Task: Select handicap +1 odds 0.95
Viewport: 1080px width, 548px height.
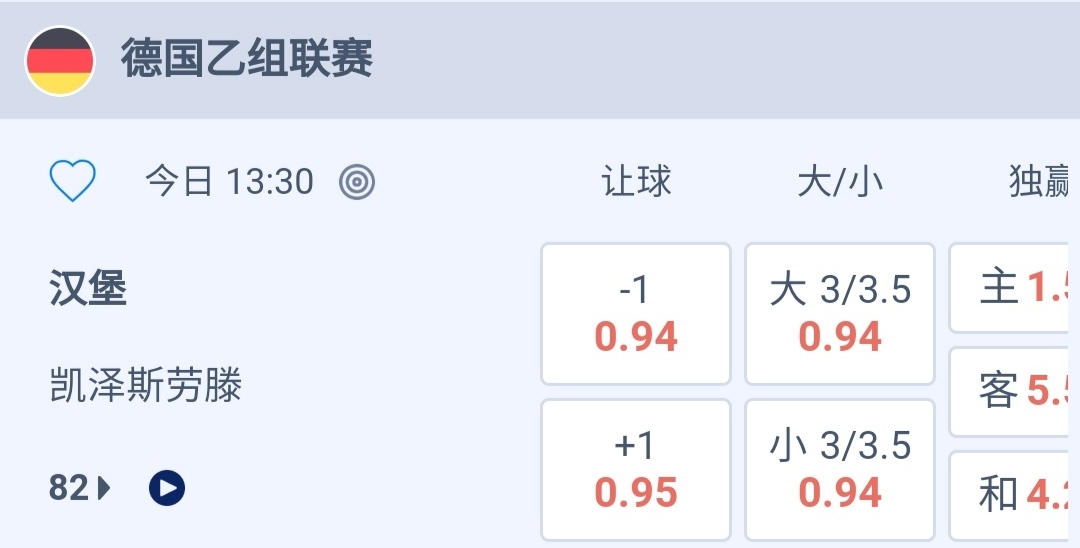Action: pos(636,470)
